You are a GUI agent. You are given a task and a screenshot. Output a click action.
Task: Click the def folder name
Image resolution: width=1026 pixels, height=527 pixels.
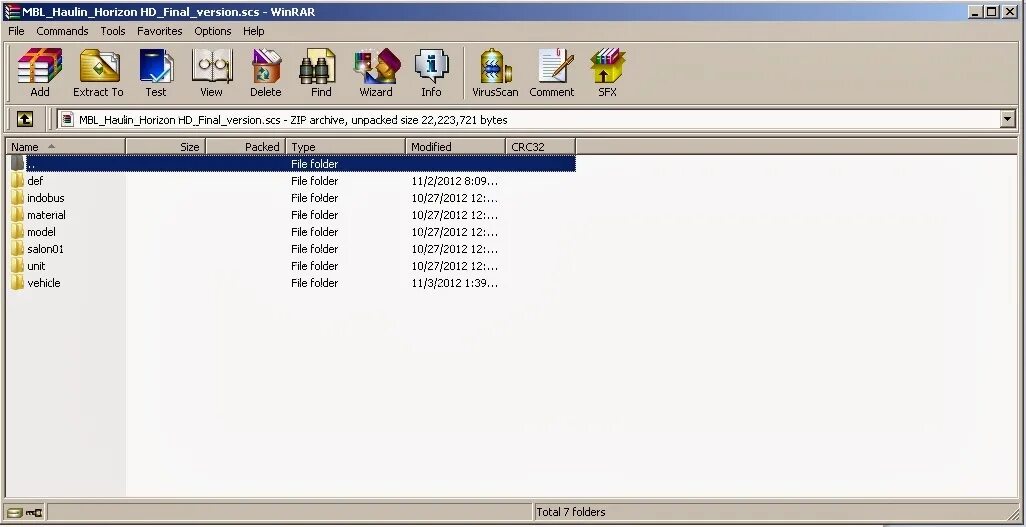[x=35, y=181]
